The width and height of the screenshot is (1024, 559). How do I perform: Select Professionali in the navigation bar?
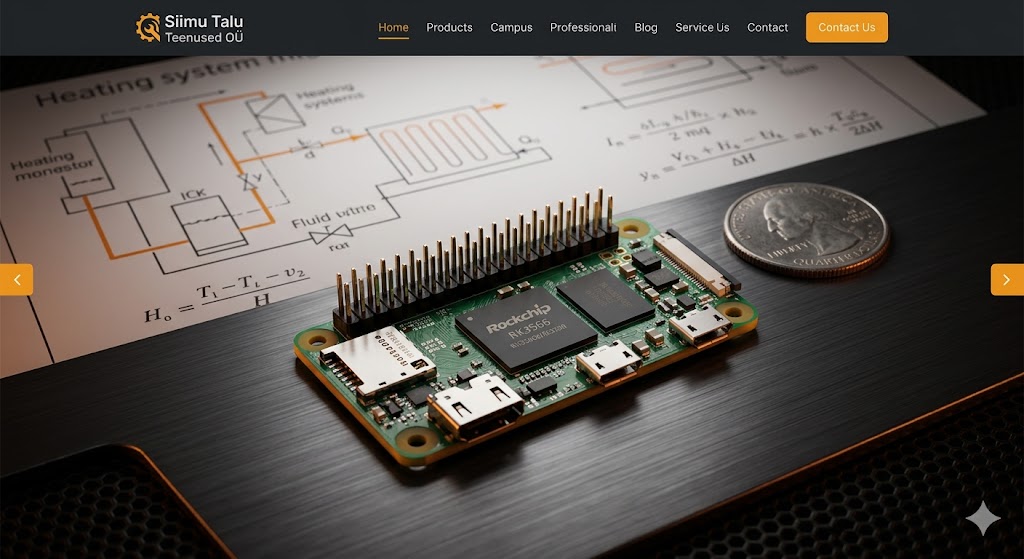click(x=583, y=27)
